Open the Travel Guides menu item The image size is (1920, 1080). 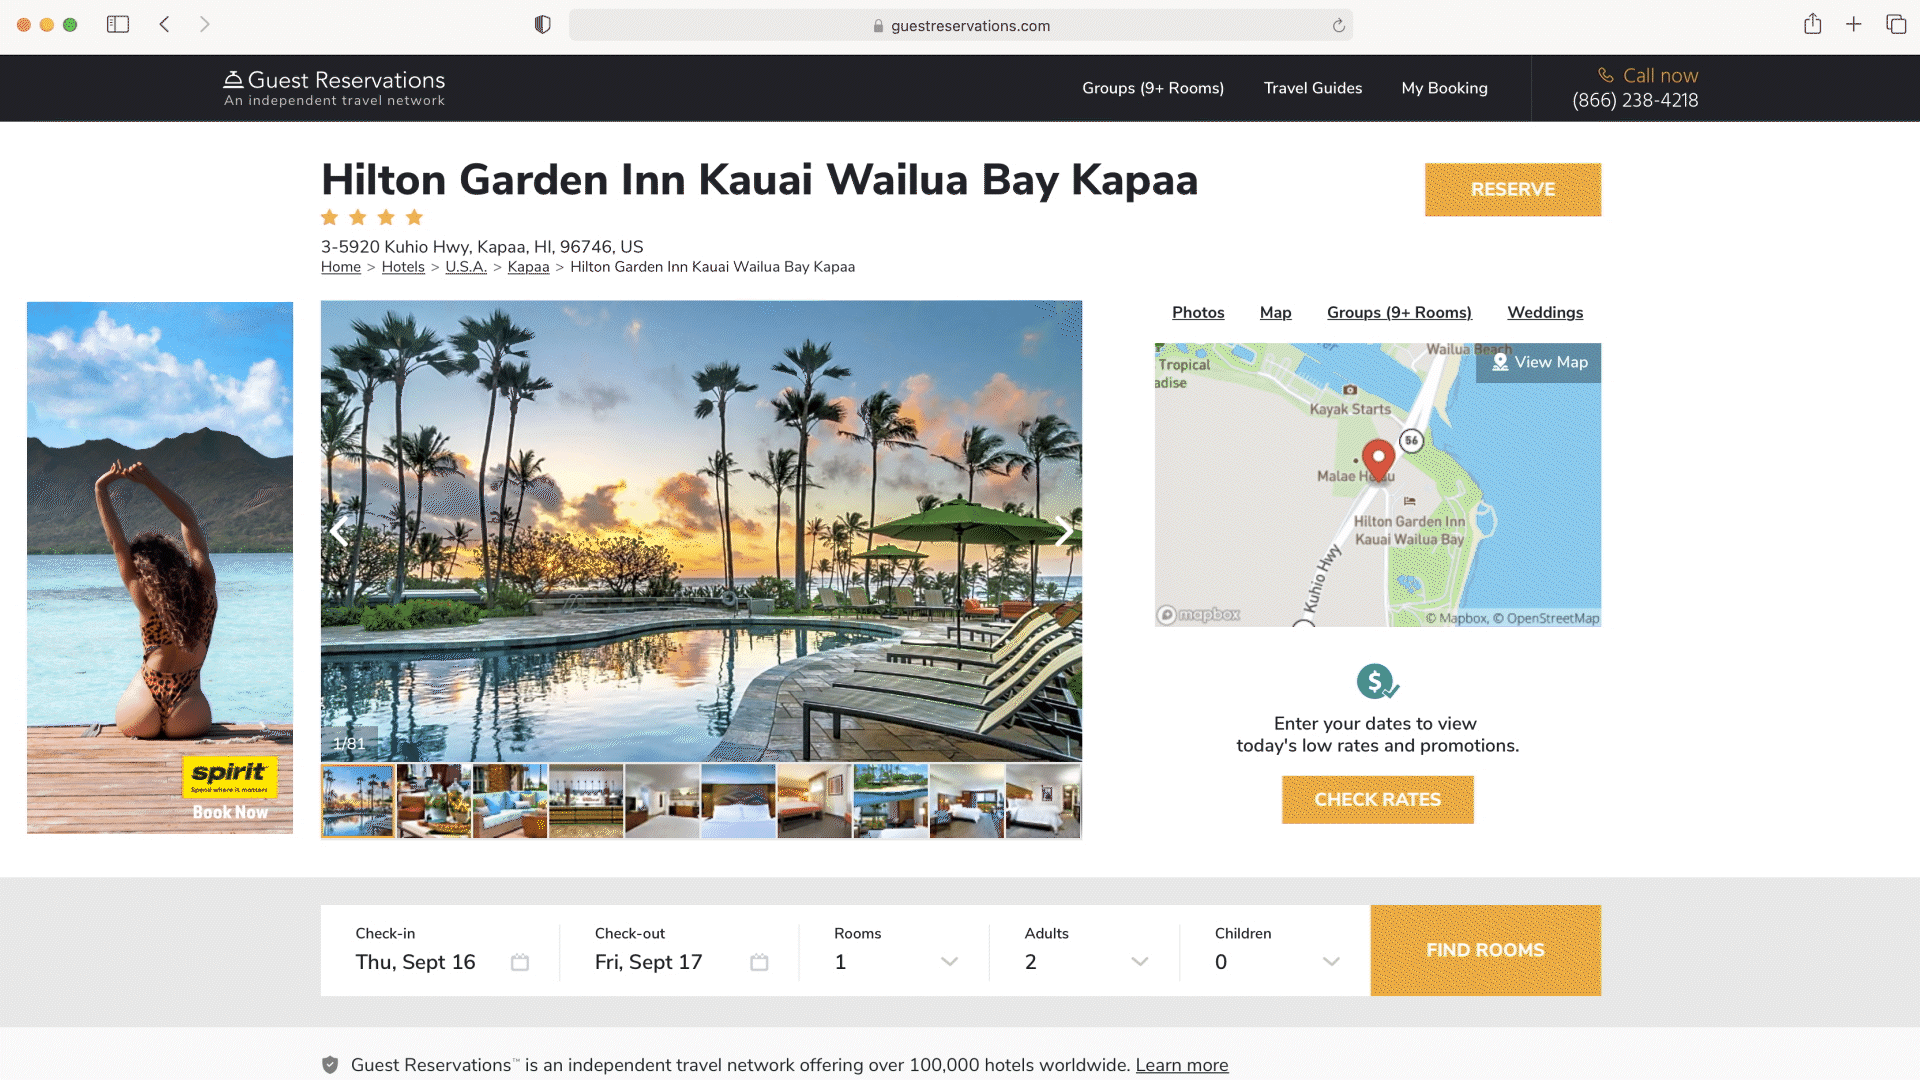(1312, 88)
